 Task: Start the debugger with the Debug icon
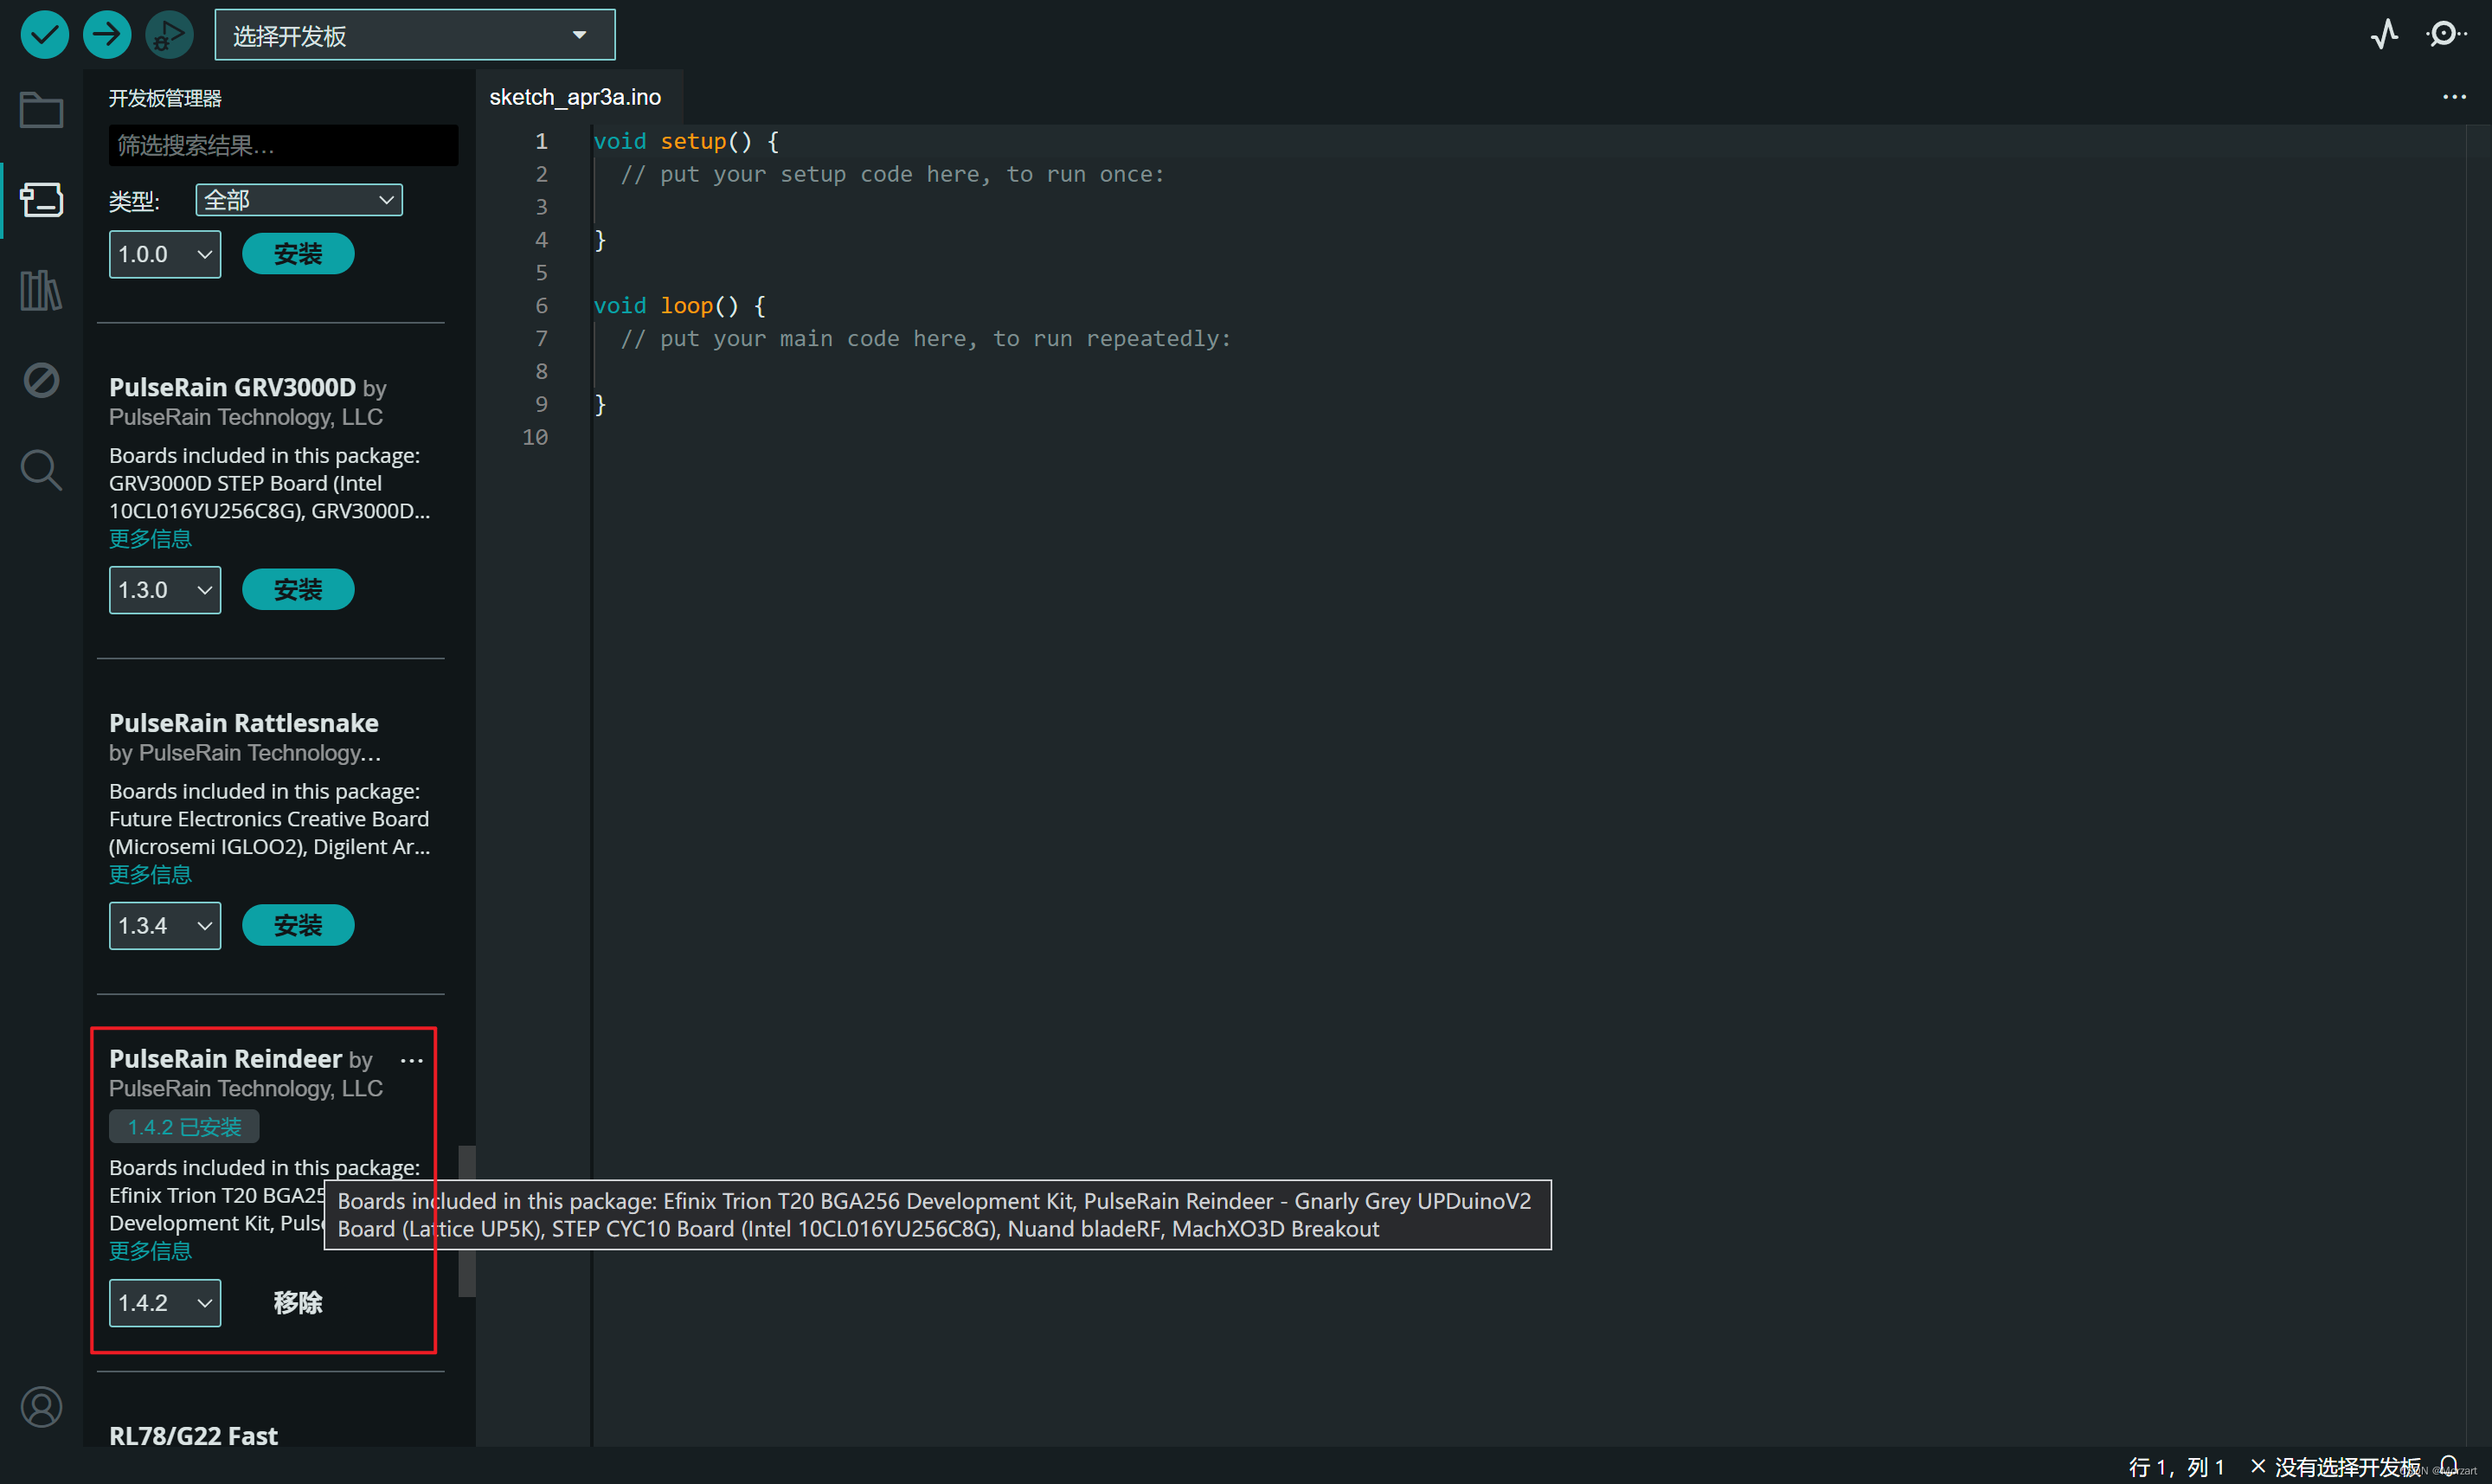click(169, 35)
